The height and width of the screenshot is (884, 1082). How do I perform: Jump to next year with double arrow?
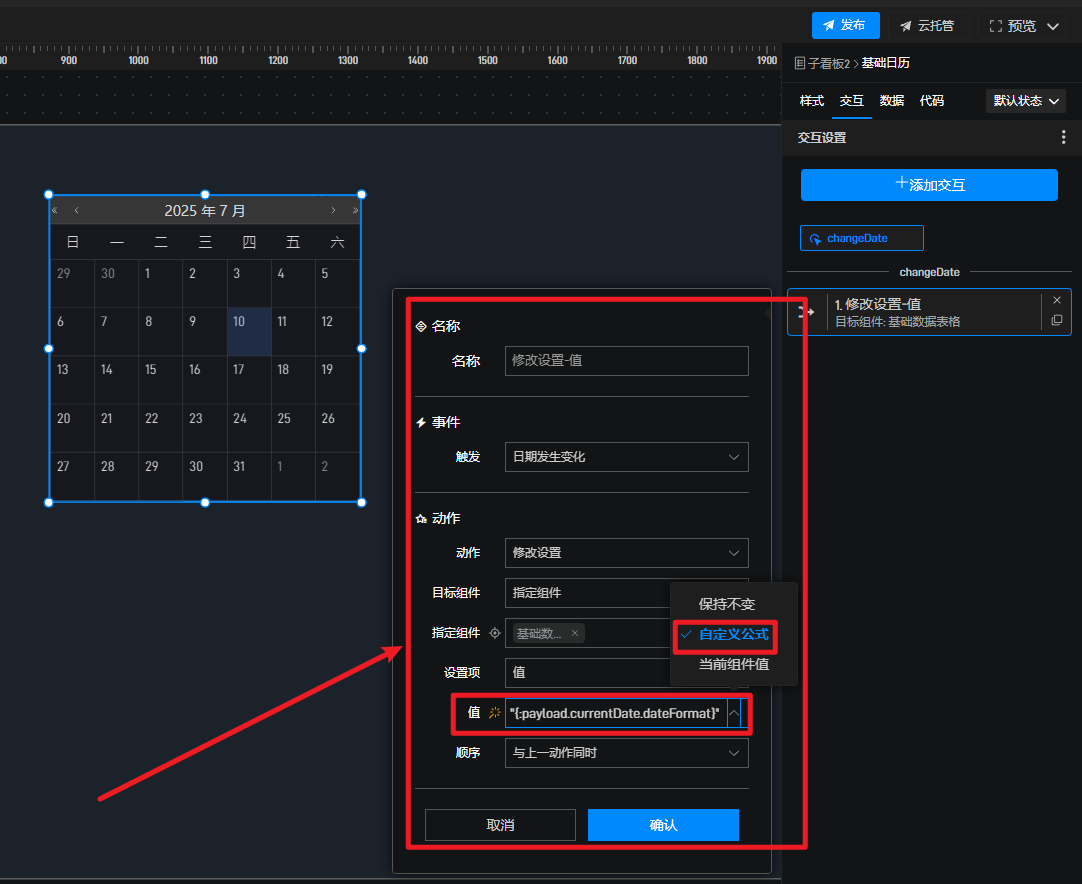tap(355, 211)
